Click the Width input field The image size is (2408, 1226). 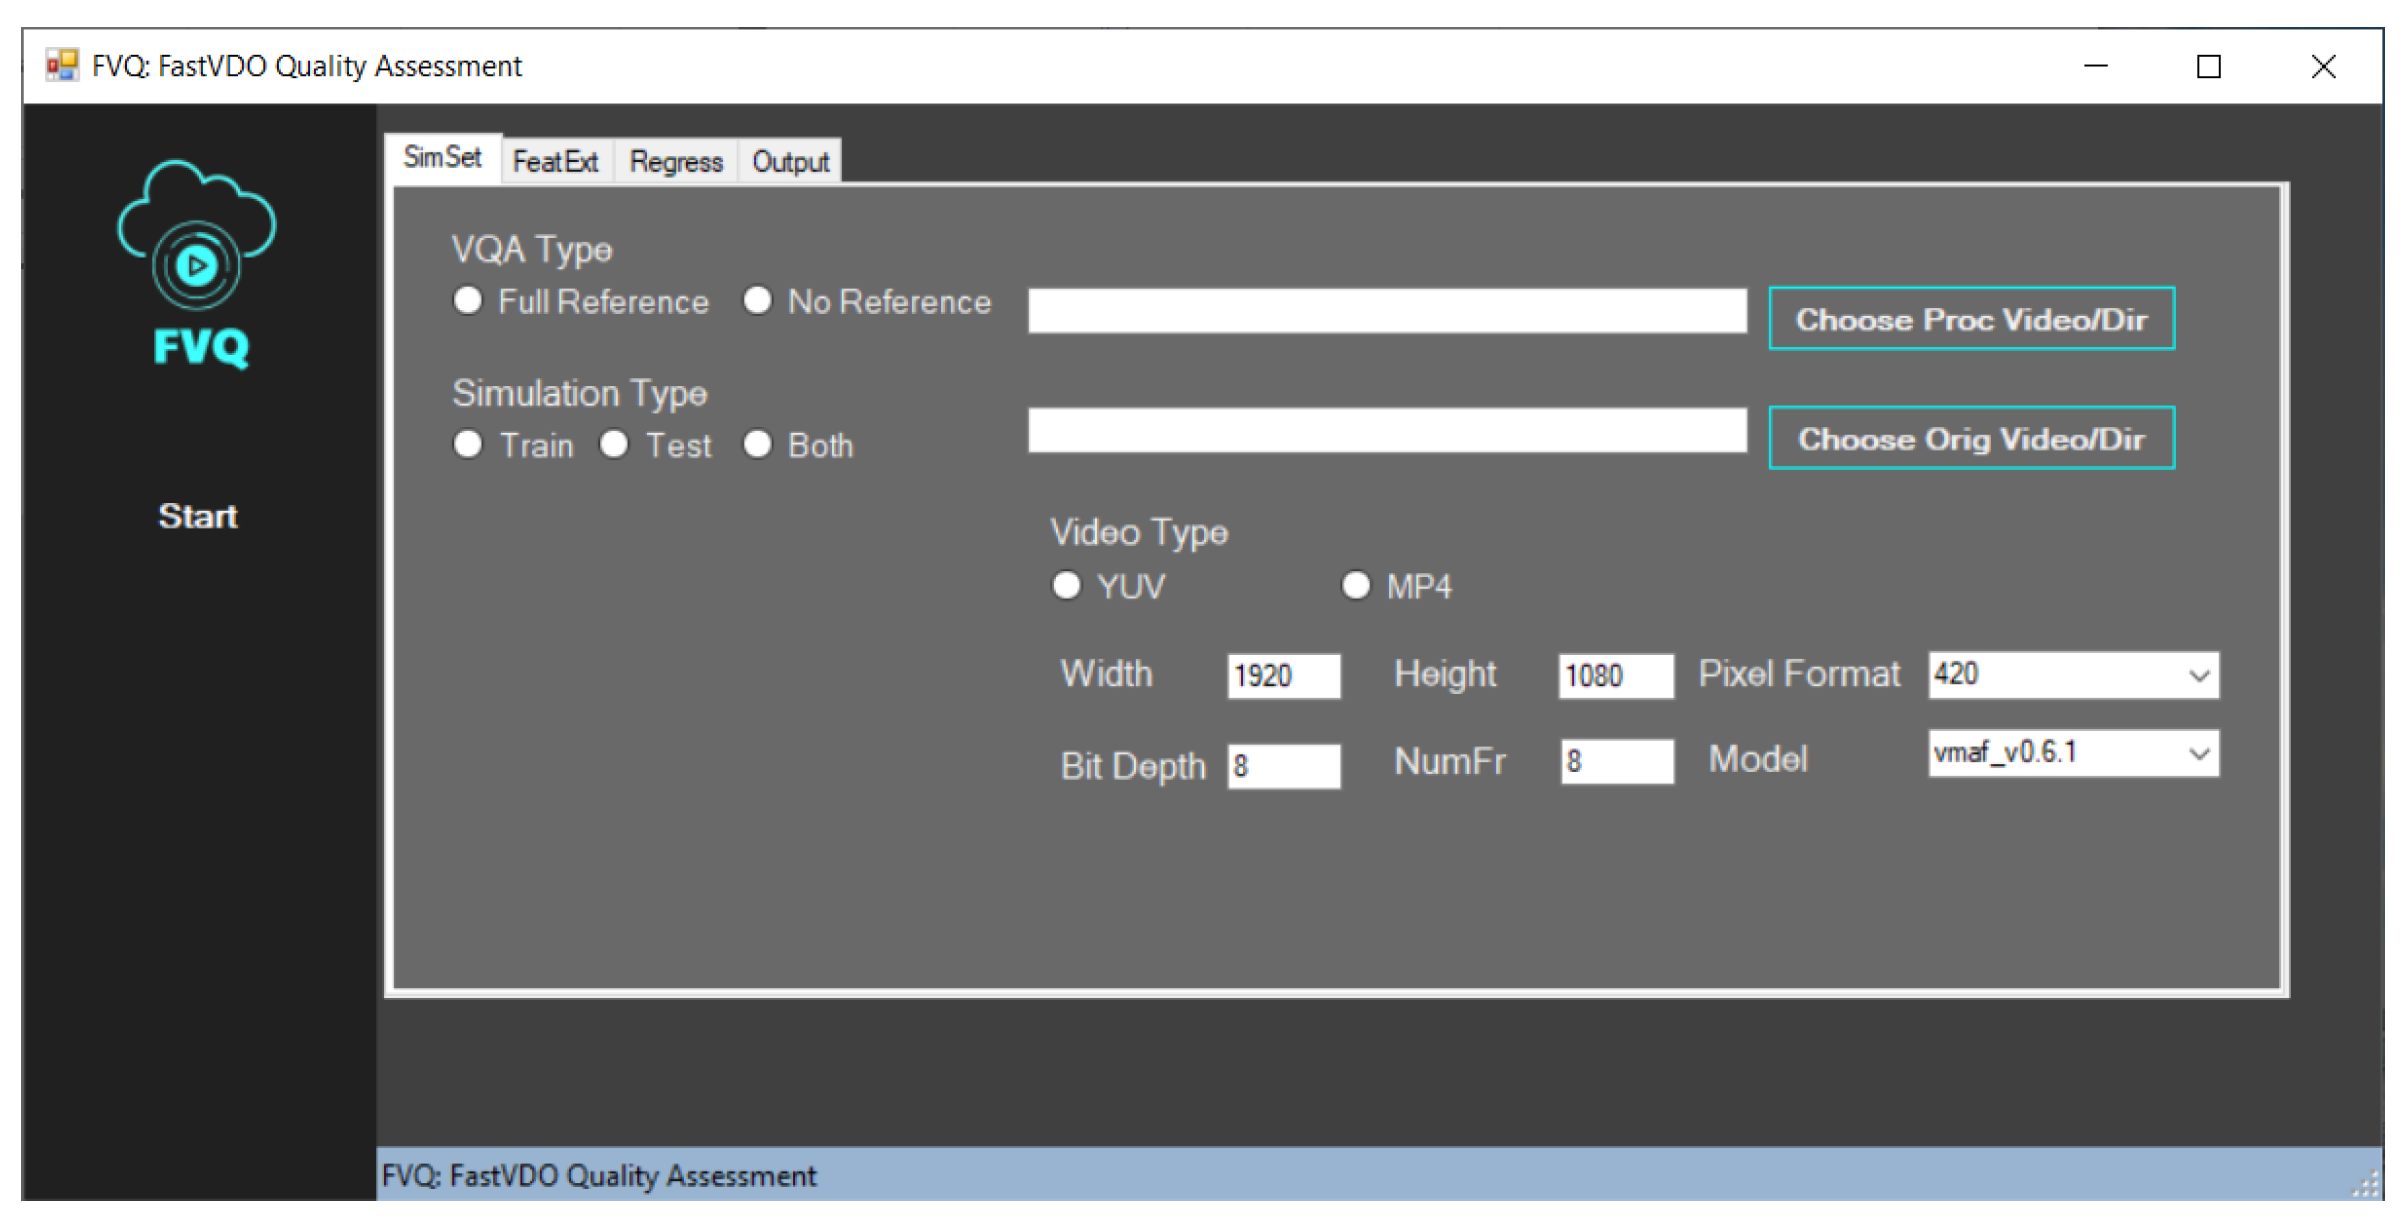pos(1283,676)
